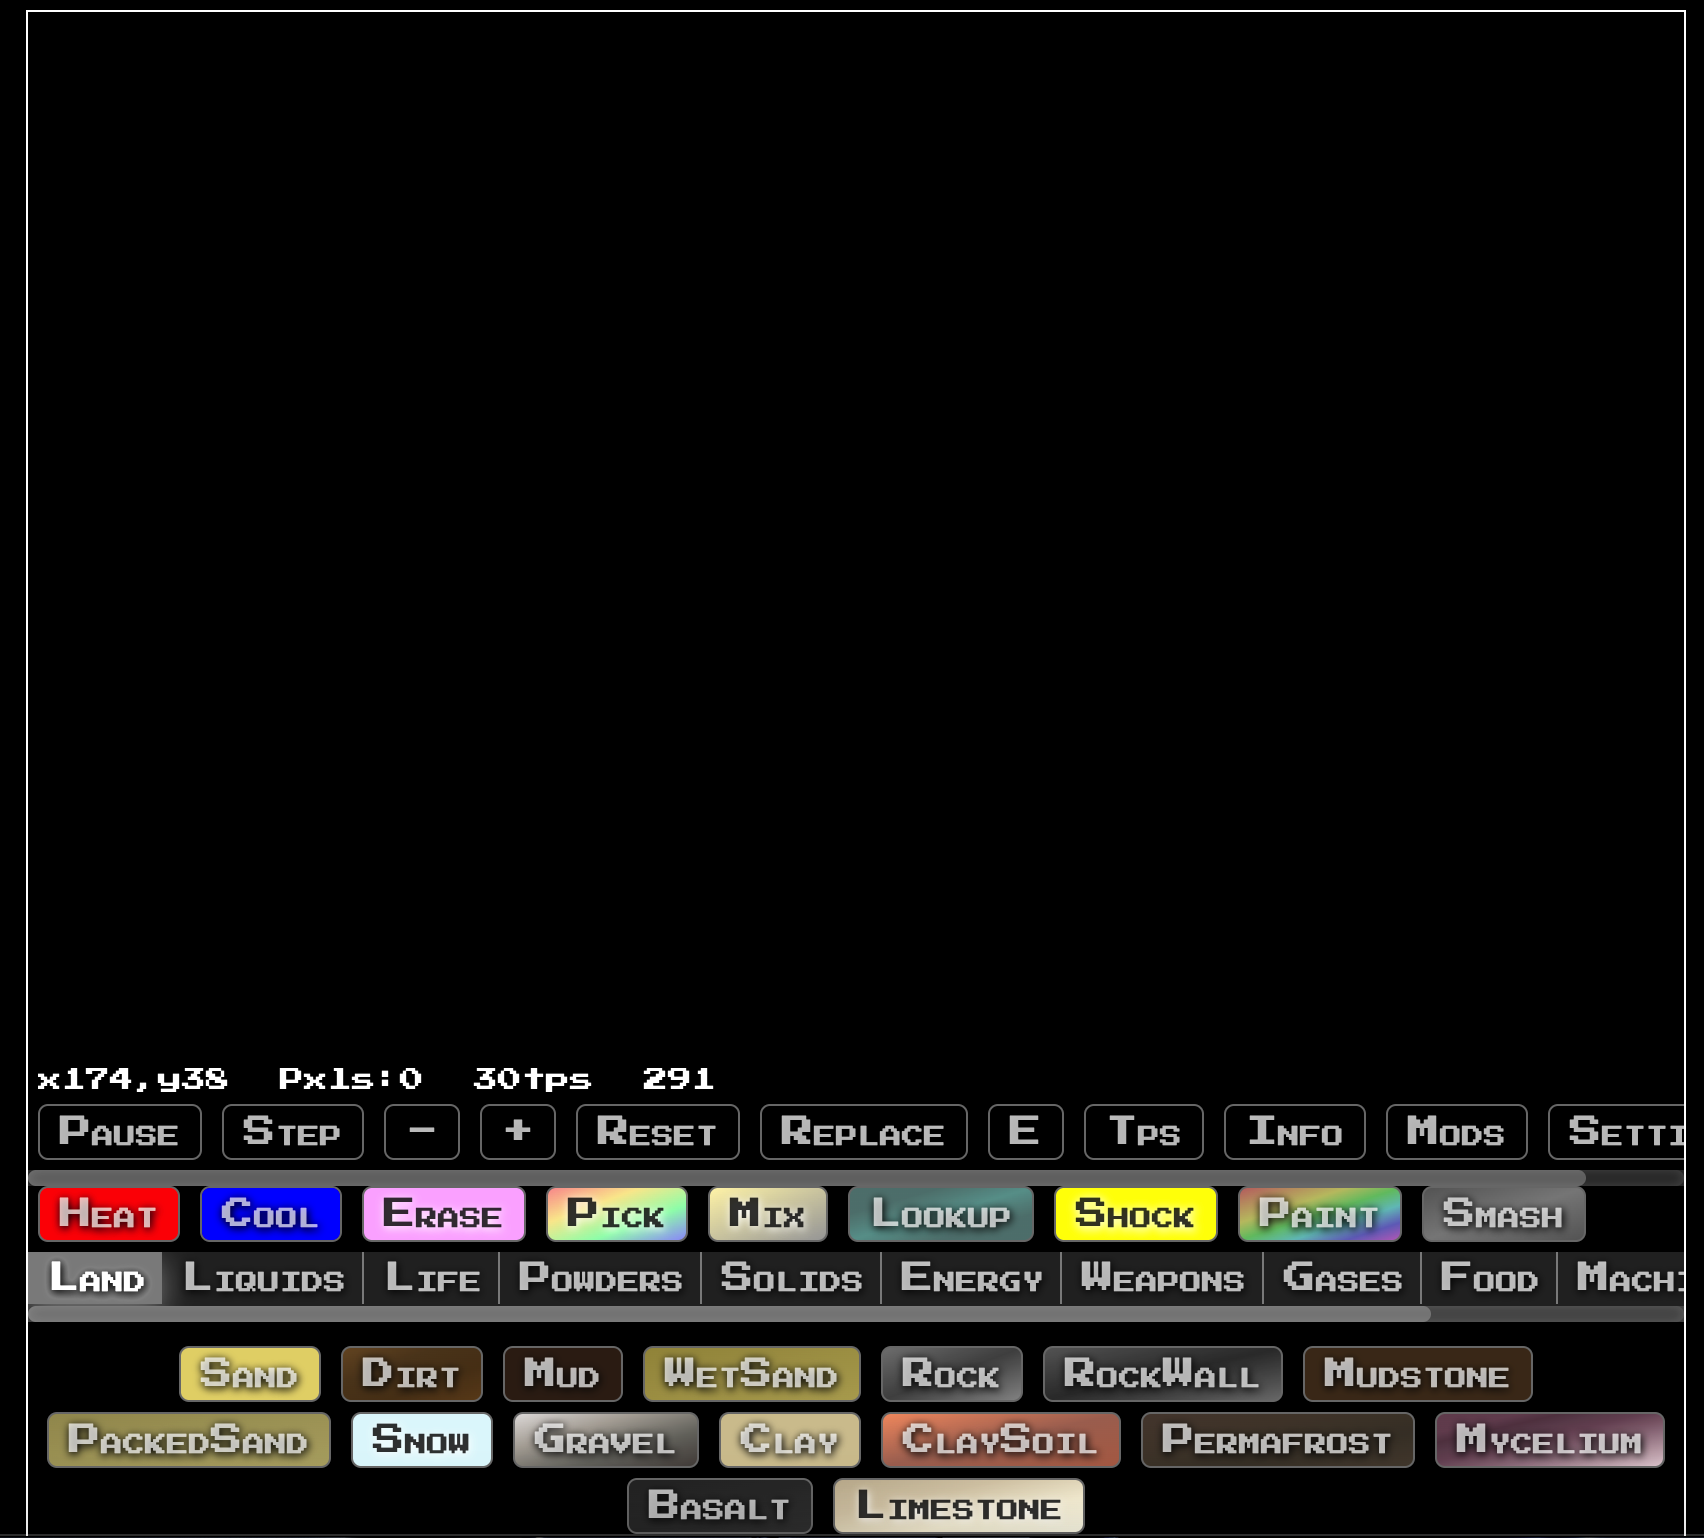This screenshot has height=1538, width=1704.
Task: Click the Step button to advance one frame
Action: (x=292, y=1132)
